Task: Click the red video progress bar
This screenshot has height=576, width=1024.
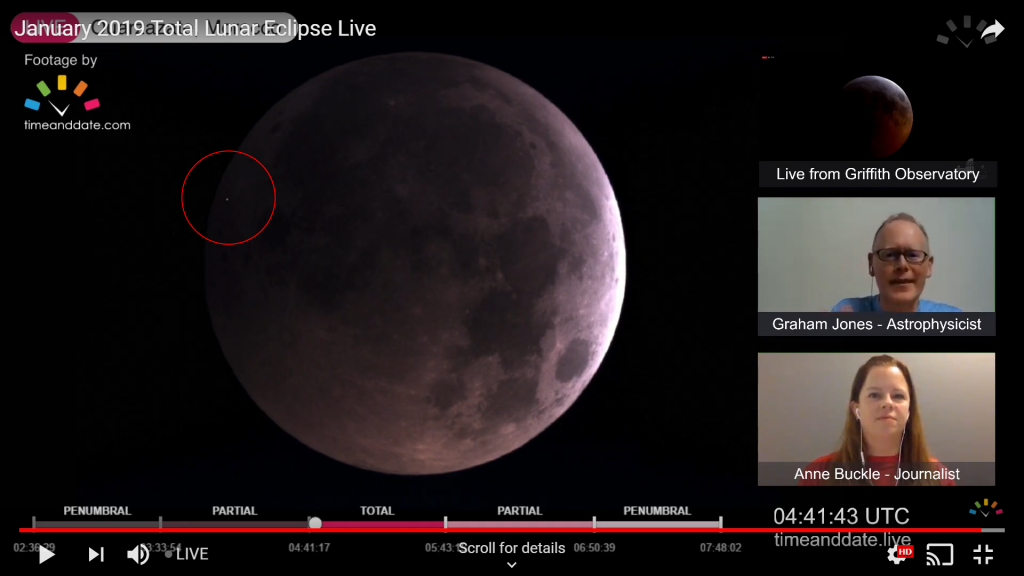Action: (400, 530)
